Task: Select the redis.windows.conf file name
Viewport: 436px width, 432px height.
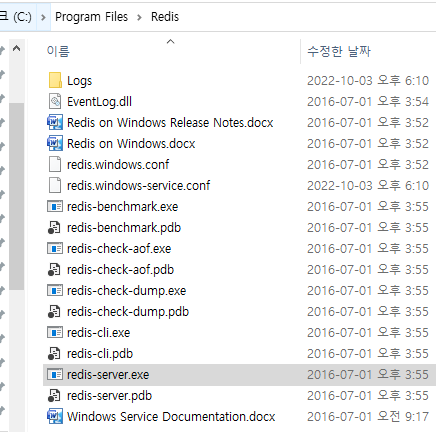Action: [118, 165]
